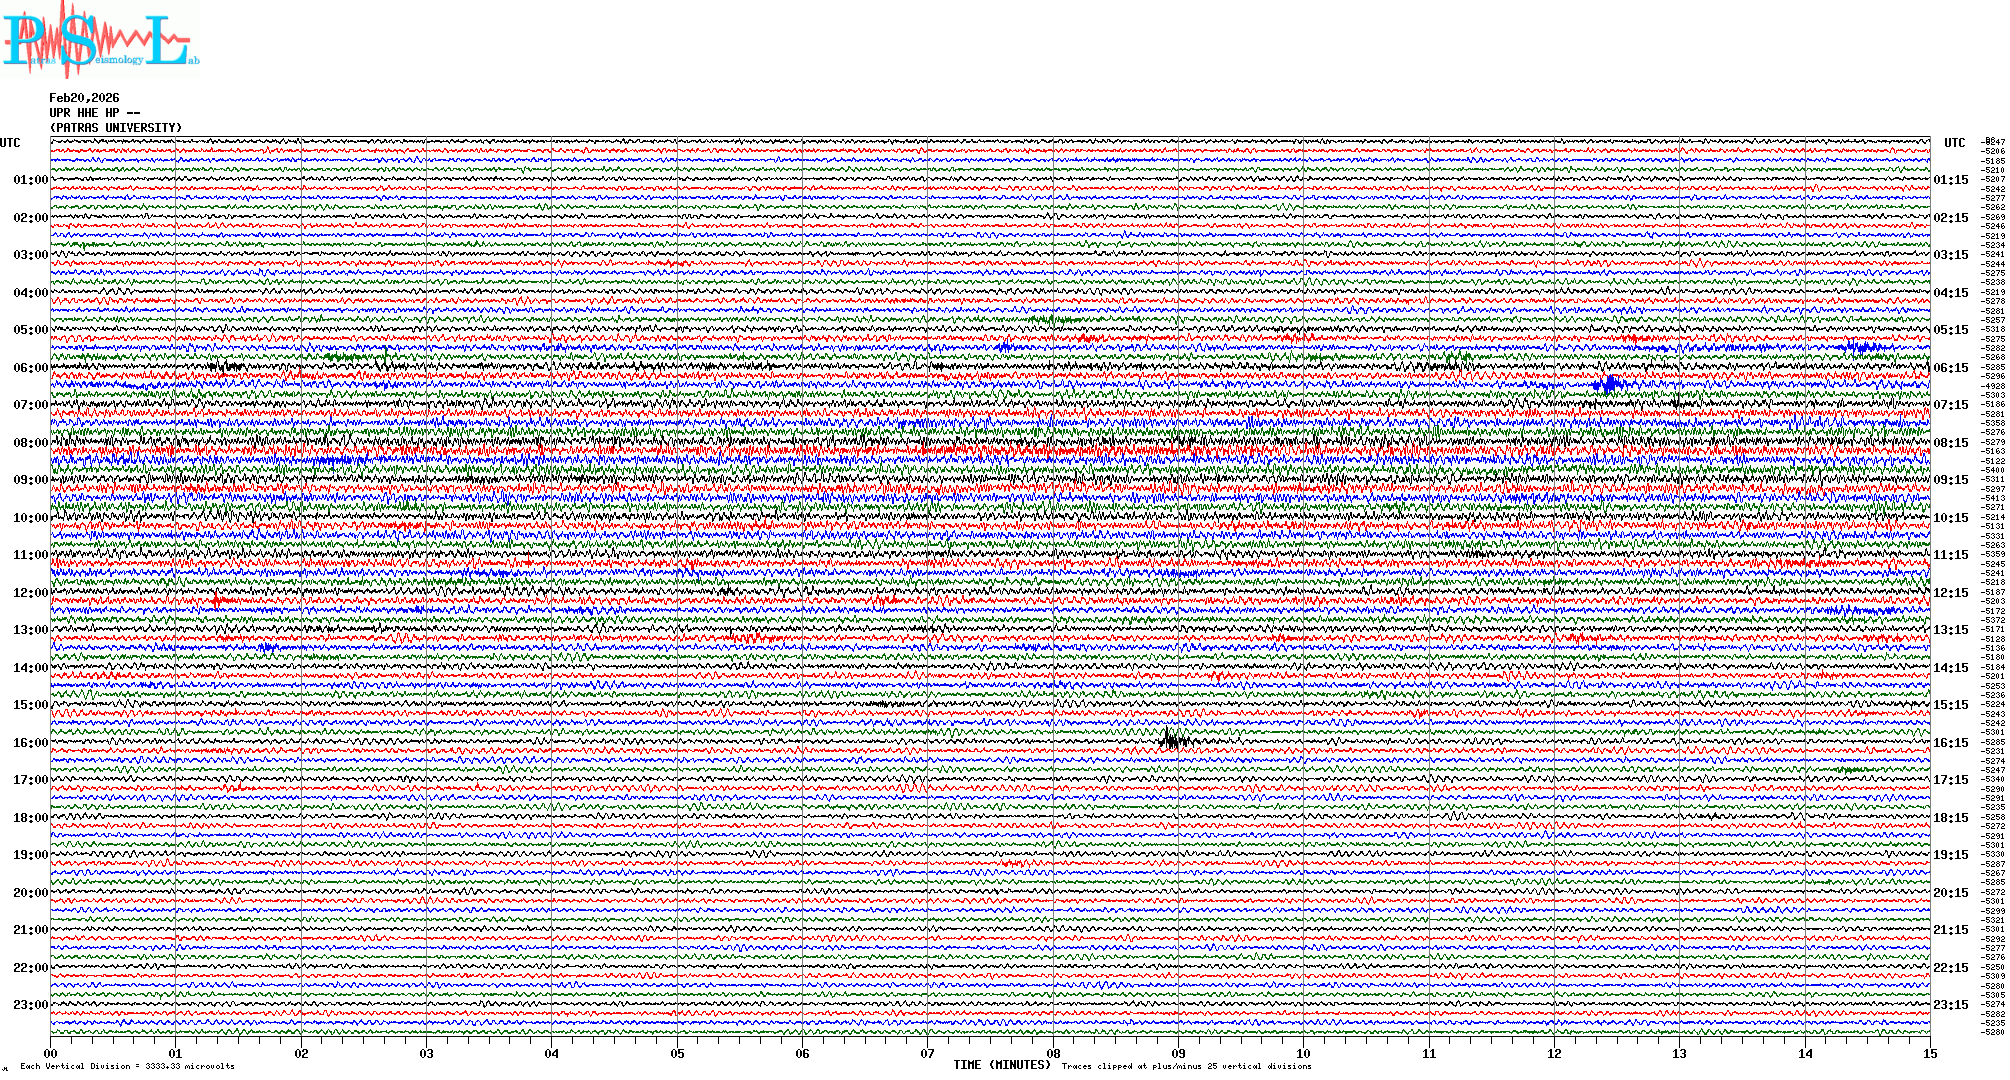Select the 06:00 hour label on left

(30, 368)
